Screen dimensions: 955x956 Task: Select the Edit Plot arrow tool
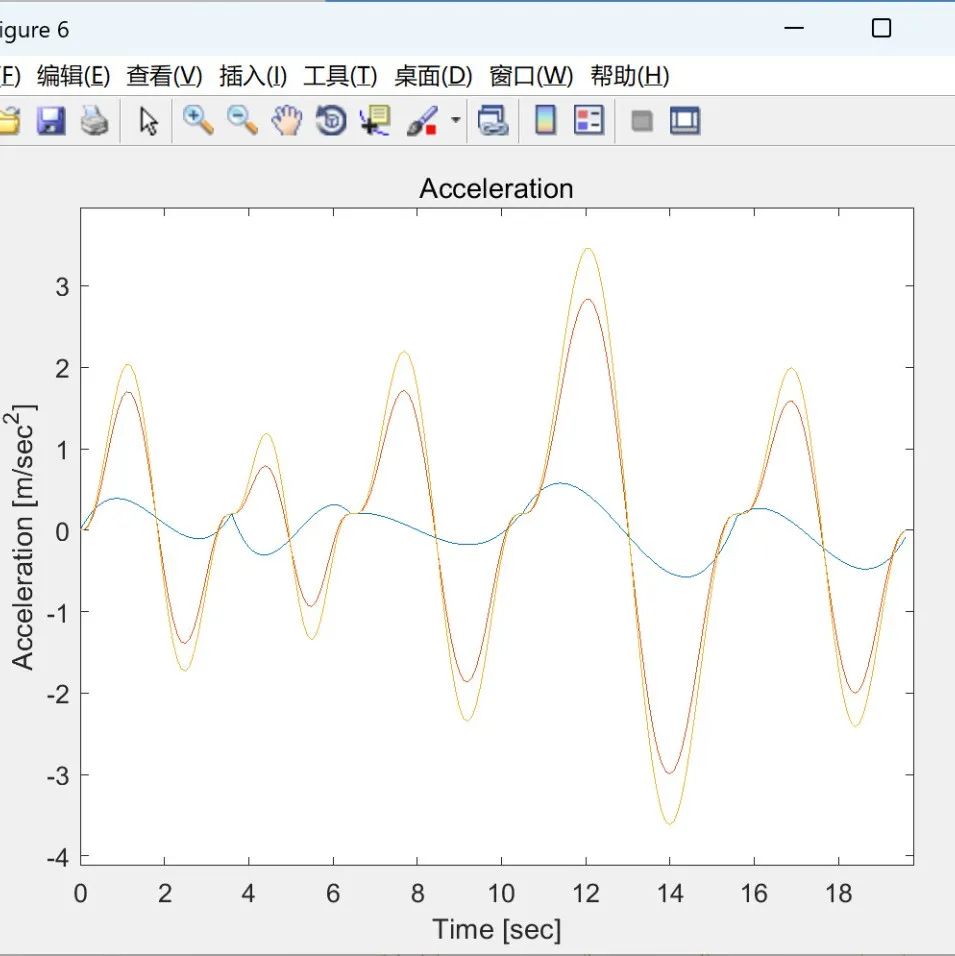148,121
